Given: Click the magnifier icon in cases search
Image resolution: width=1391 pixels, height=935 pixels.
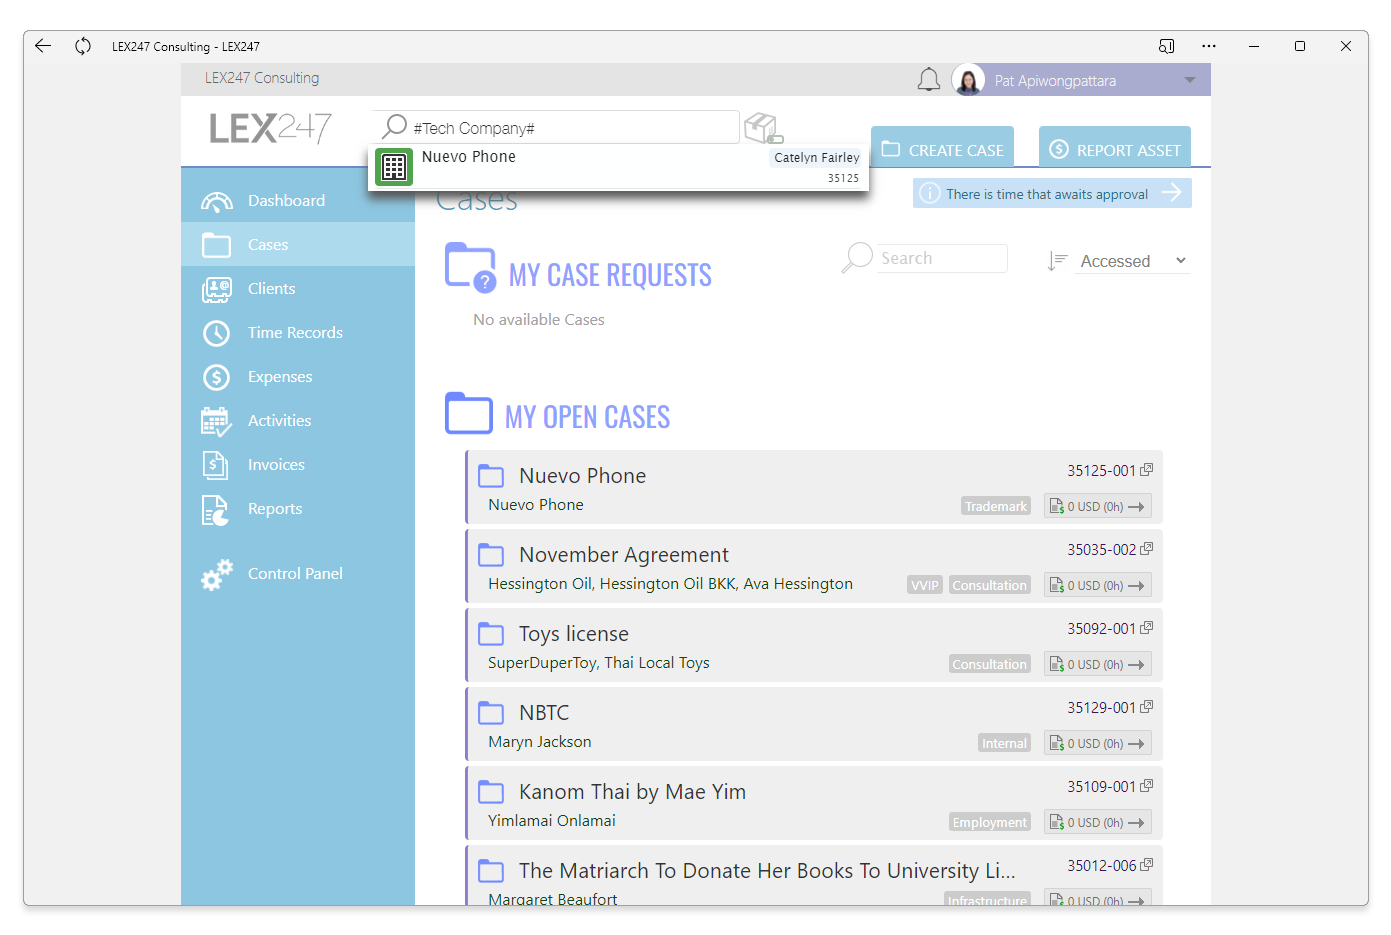Looking at the screenshot, I should coord(857,258).
